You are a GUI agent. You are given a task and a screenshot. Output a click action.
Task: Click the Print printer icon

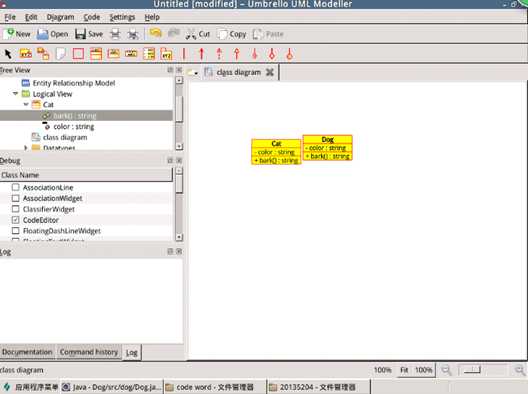click(x=116, y=34)
